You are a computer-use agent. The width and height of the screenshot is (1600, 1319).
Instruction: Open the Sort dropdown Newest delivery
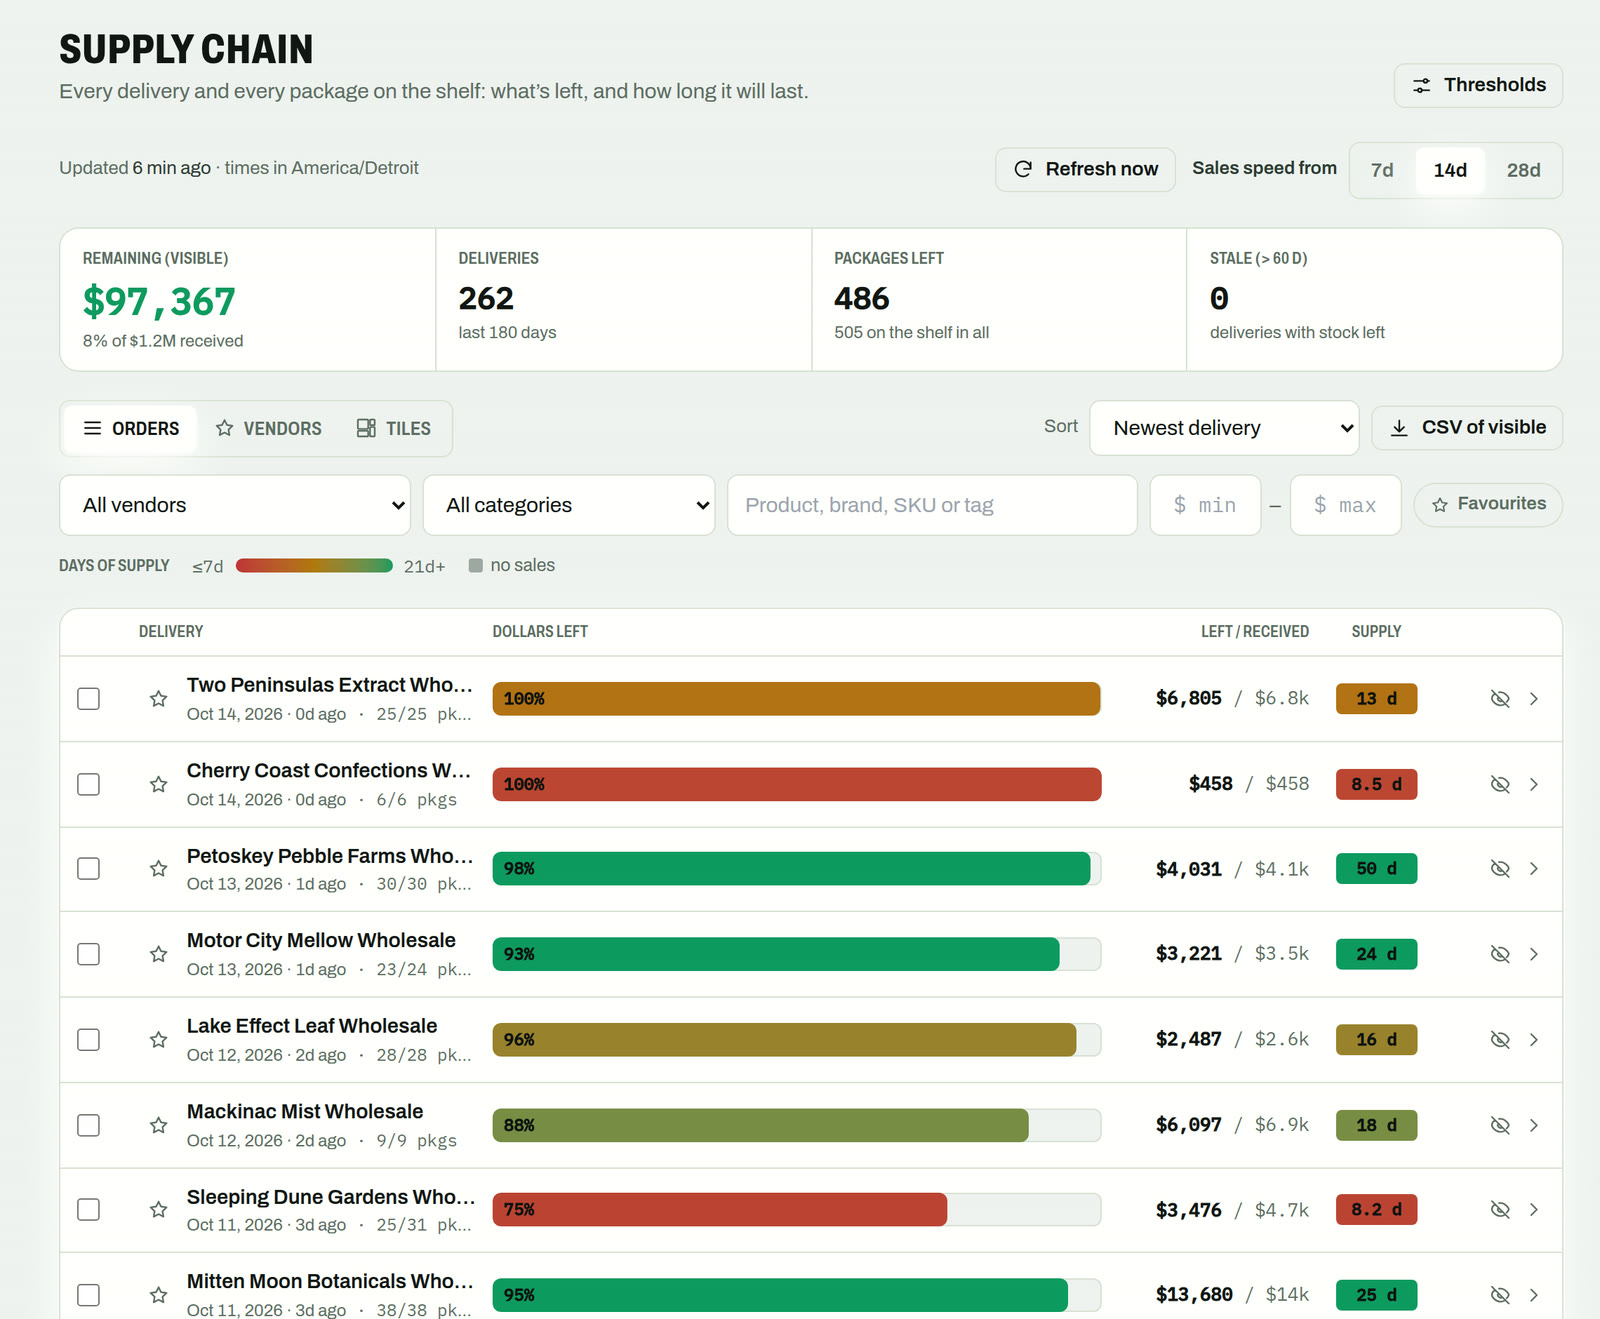[1224, 428]
